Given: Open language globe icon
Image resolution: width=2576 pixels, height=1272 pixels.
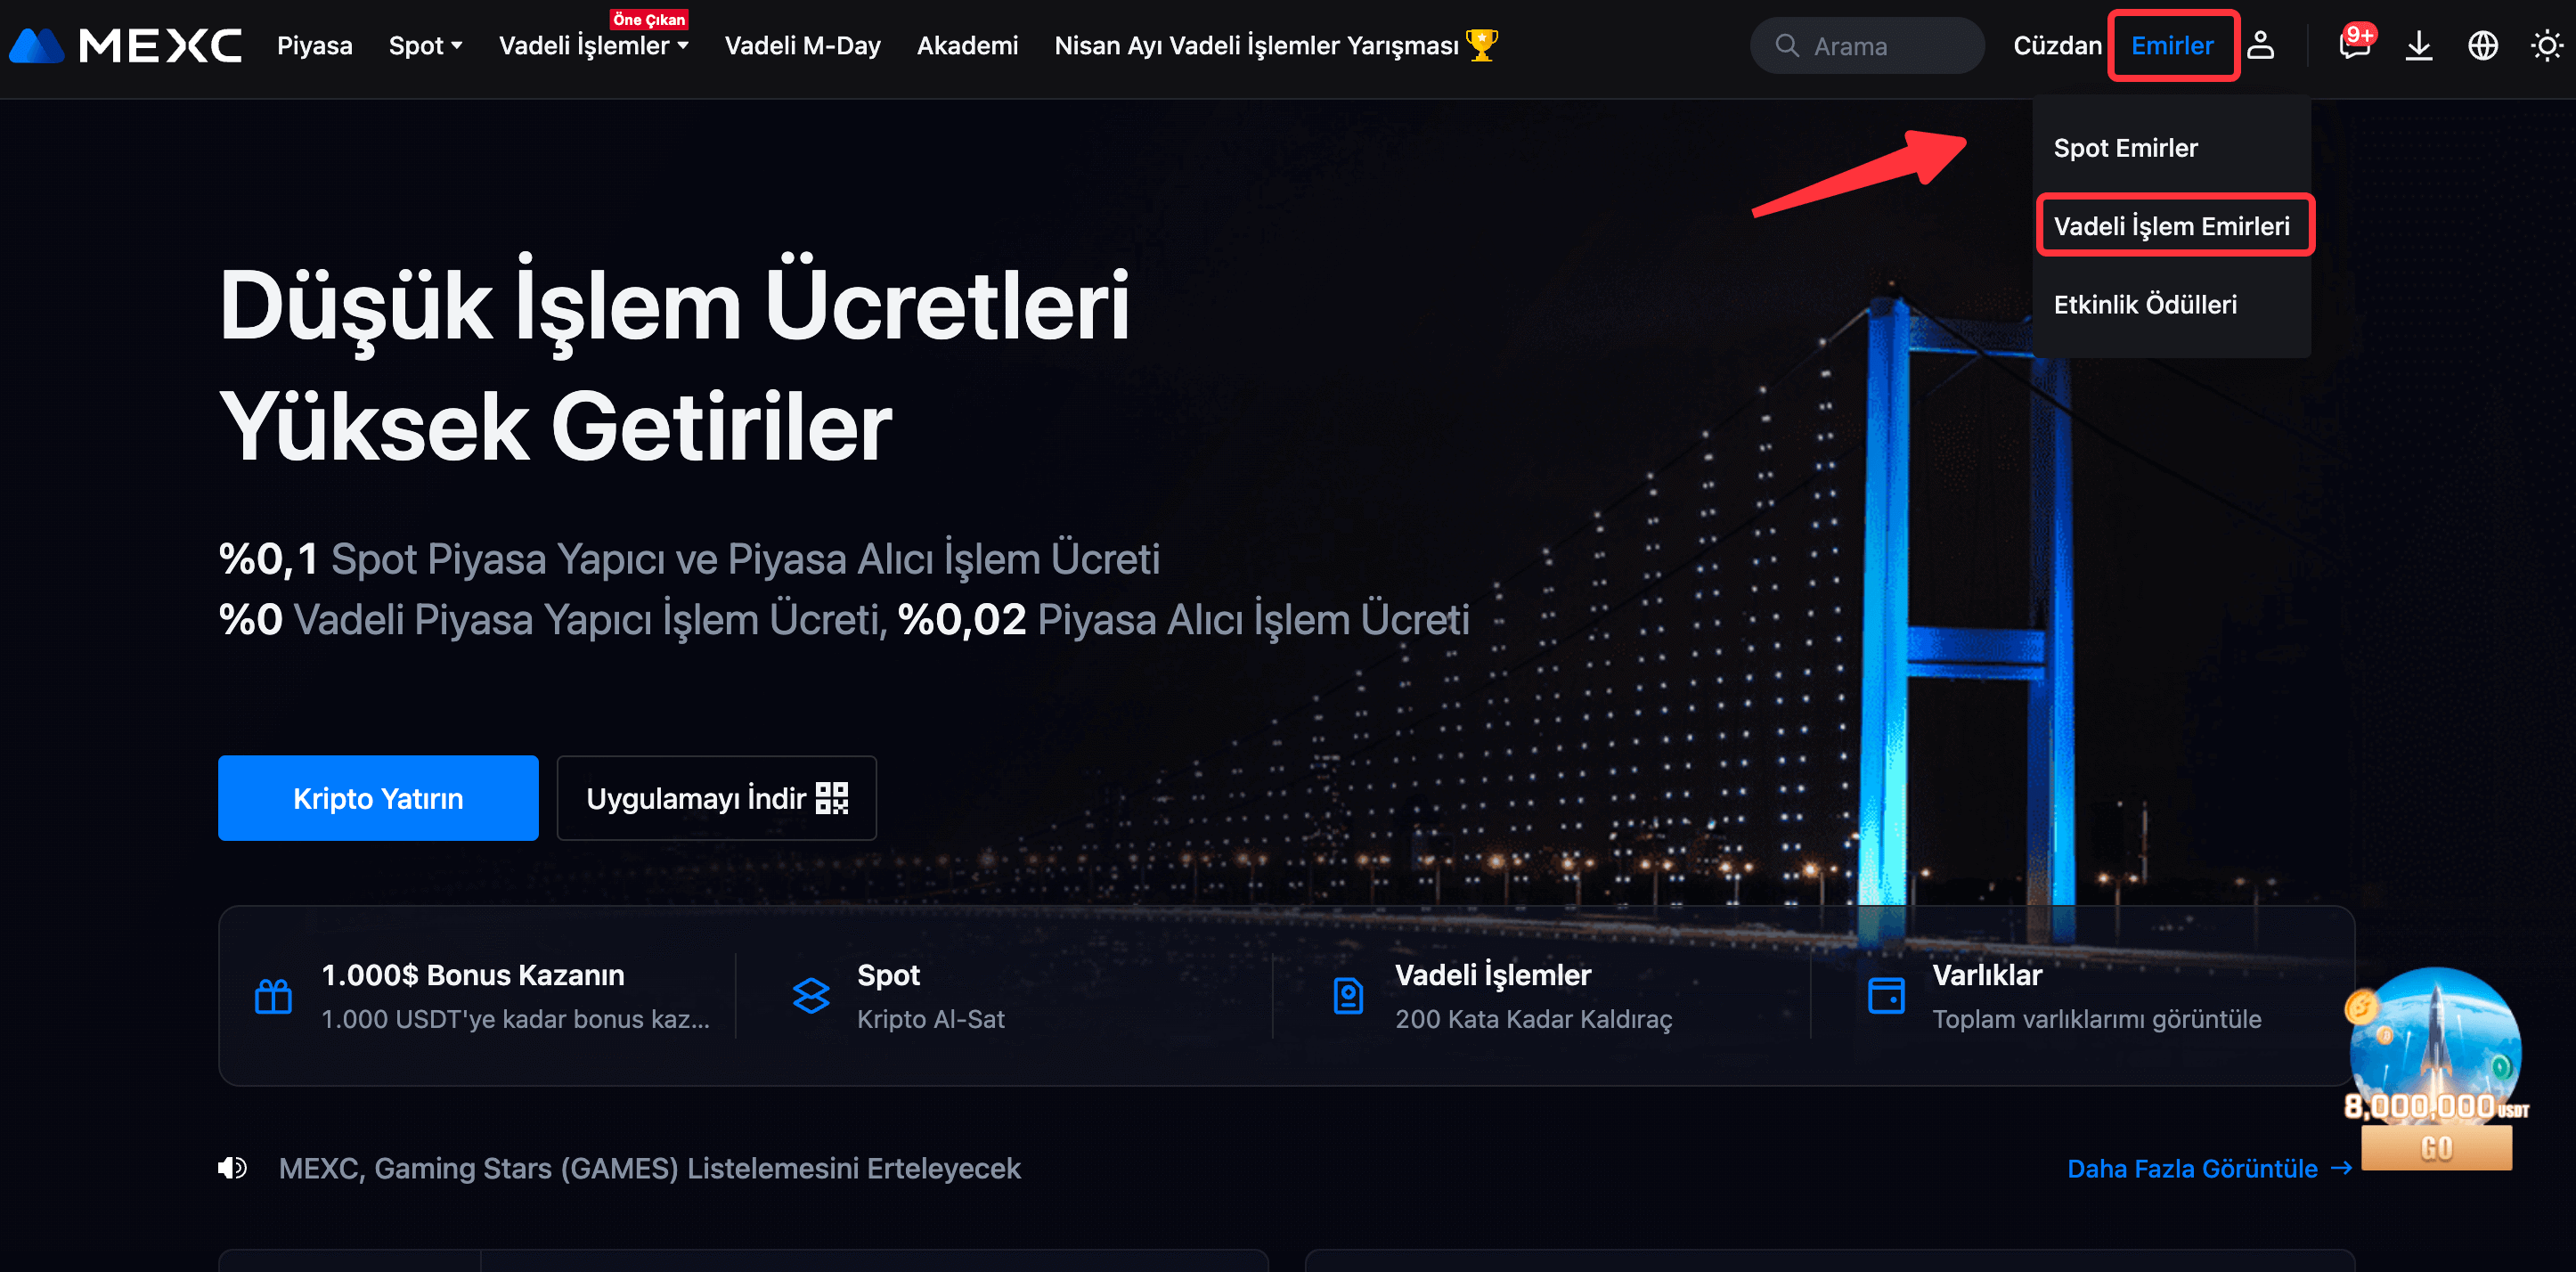Looking at the screenshot, I should (2482, 46).
